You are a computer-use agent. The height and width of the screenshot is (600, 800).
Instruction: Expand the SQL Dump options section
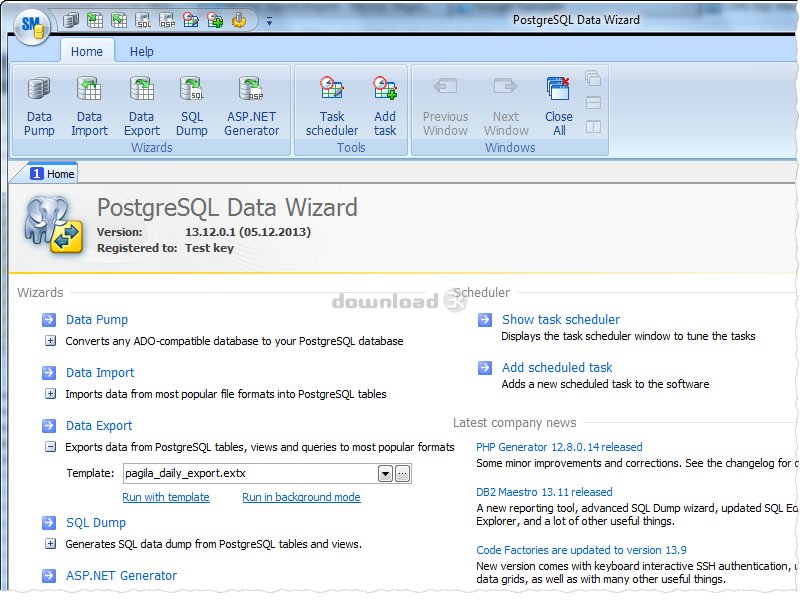(50, 544)
